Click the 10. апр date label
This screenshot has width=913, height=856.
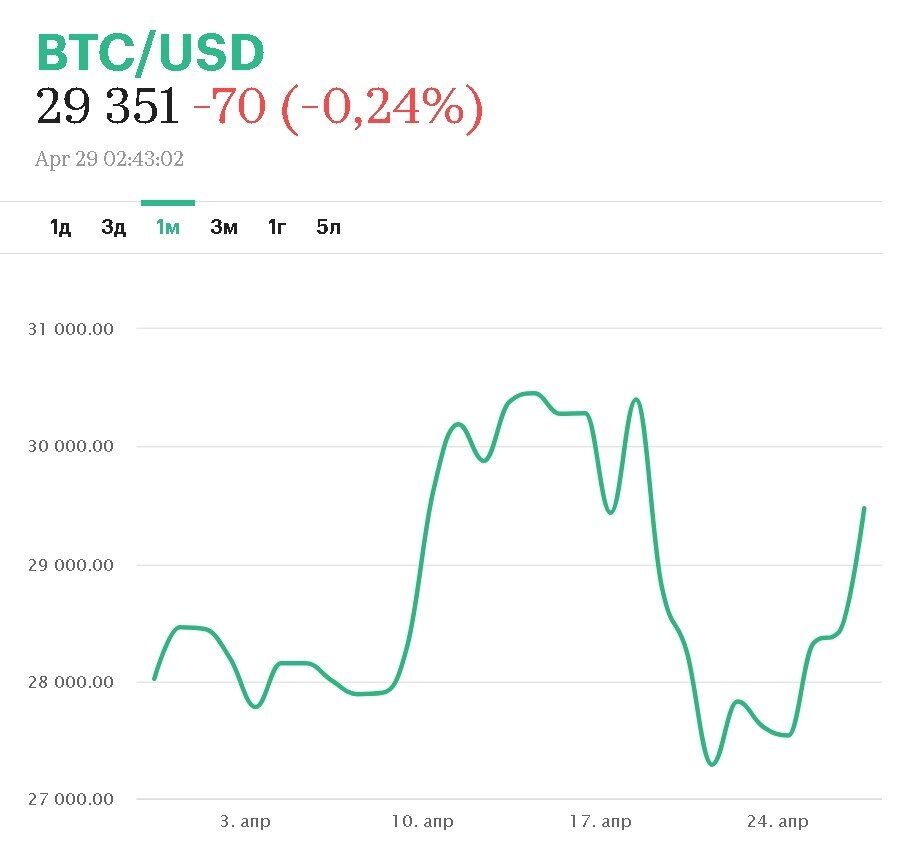[422, 822]
